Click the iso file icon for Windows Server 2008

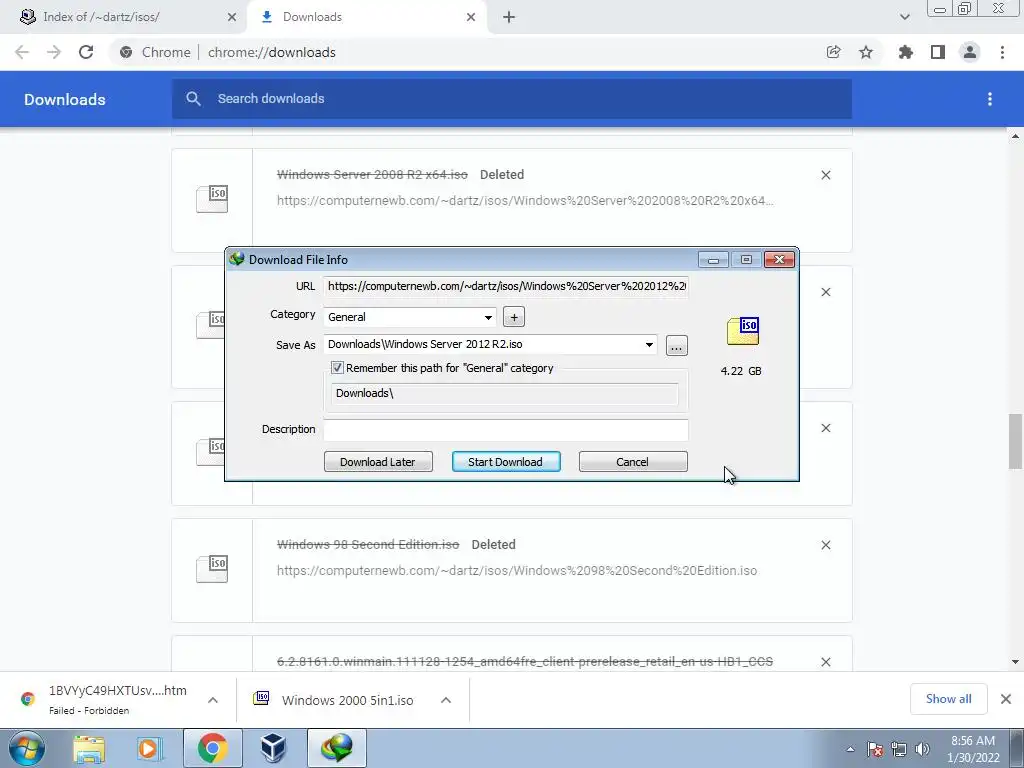212,199
